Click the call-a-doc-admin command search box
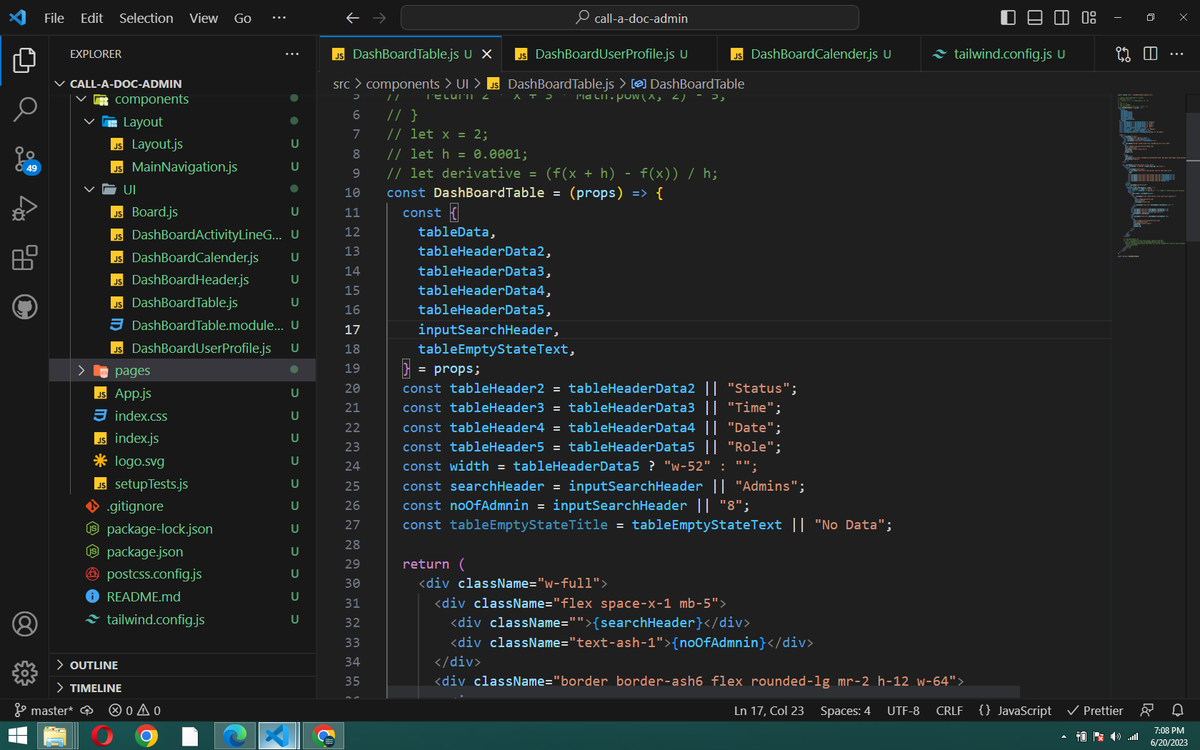 click(x=629, y=18)
